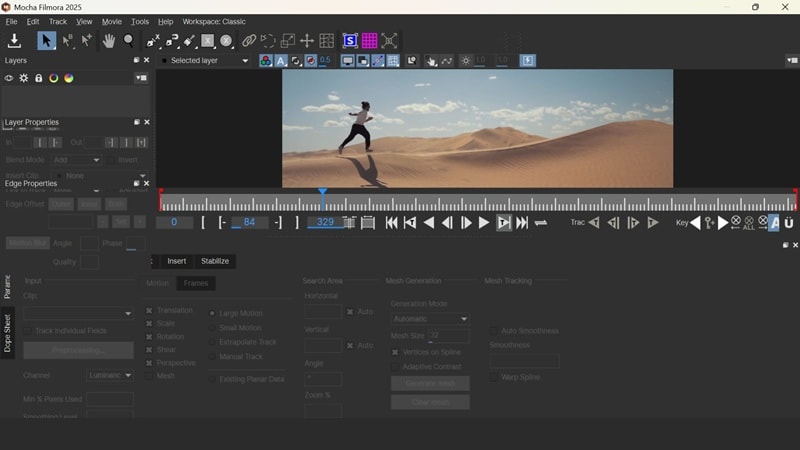The width and height of the screenshot is (800, 450).
Task: Click the out point field showing 329
Action: (x=325, y=222)
